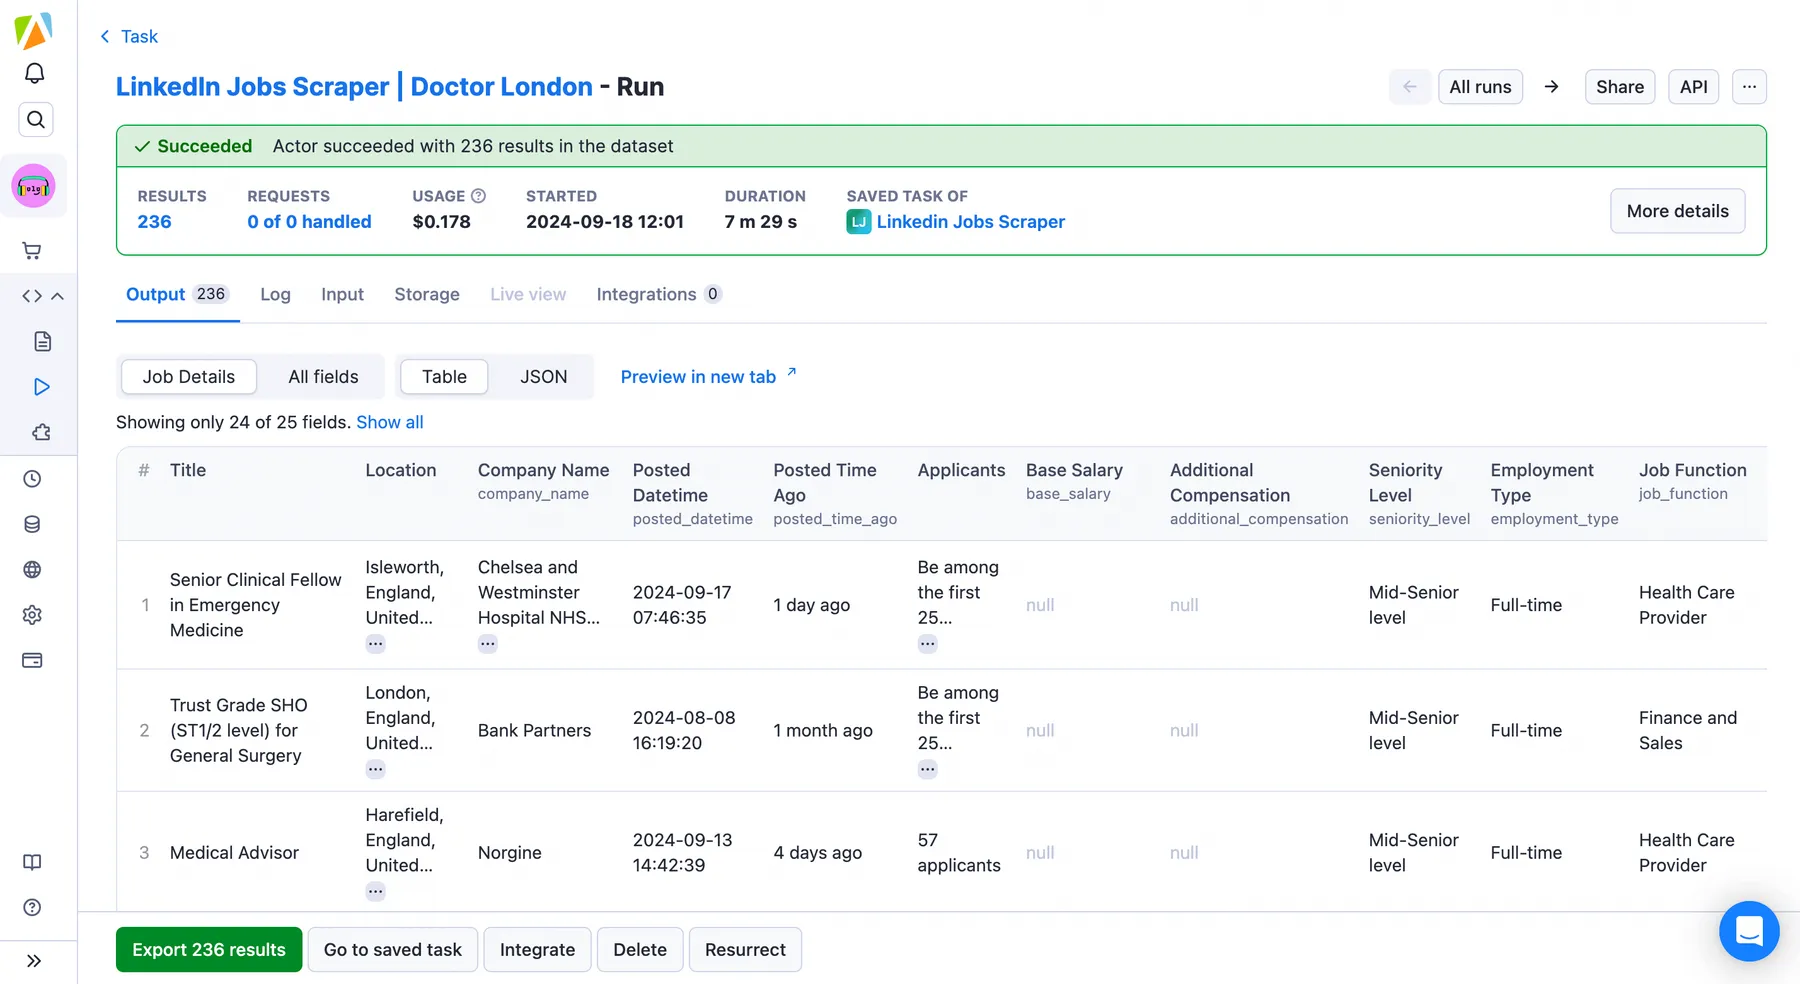Click the Seniority Level column header
The width and height of the screenshot is (1800, 984).
pos(1419,494)
